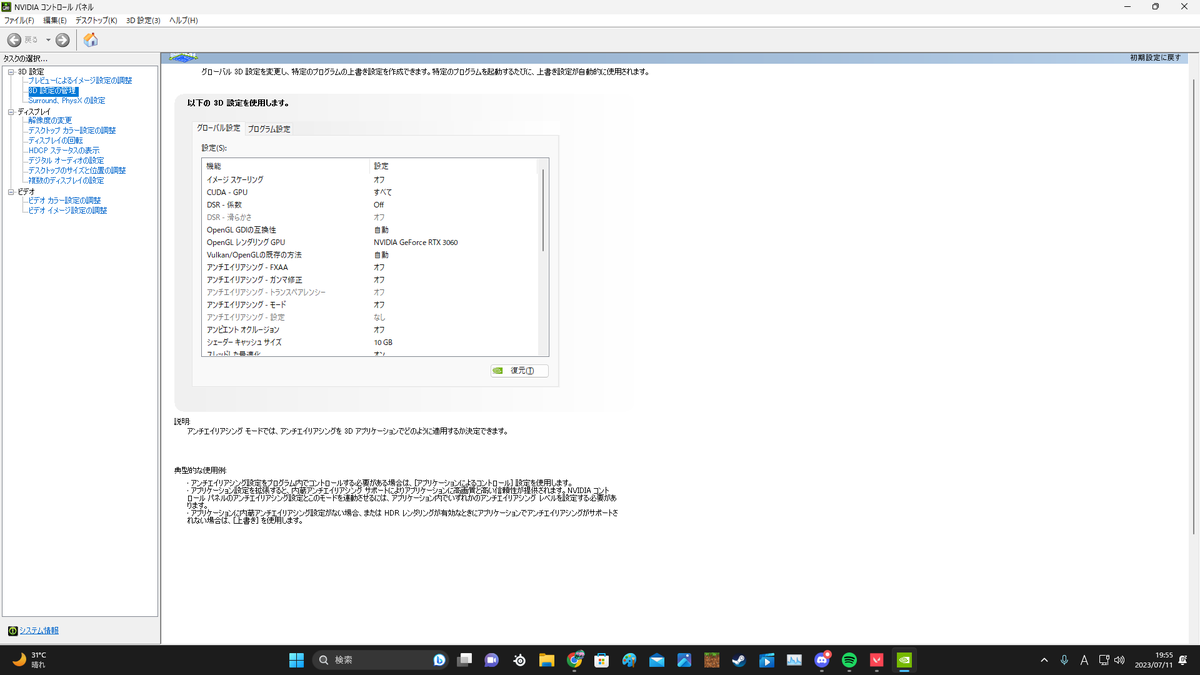Open デスクトップのサイズと位置の調整
The height and width of the screenshot is (675, 1200).
[x=77, y=171]
